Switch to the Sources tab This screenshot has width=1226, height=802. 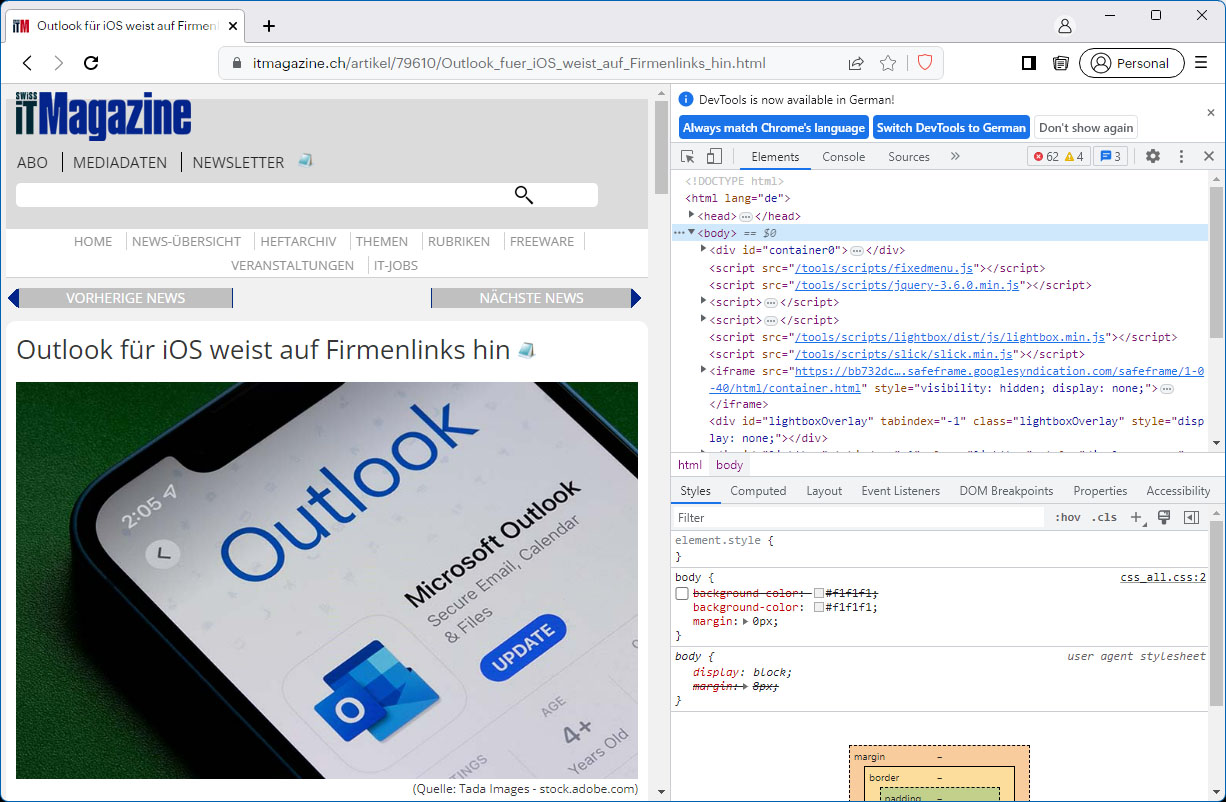(909, 157)
